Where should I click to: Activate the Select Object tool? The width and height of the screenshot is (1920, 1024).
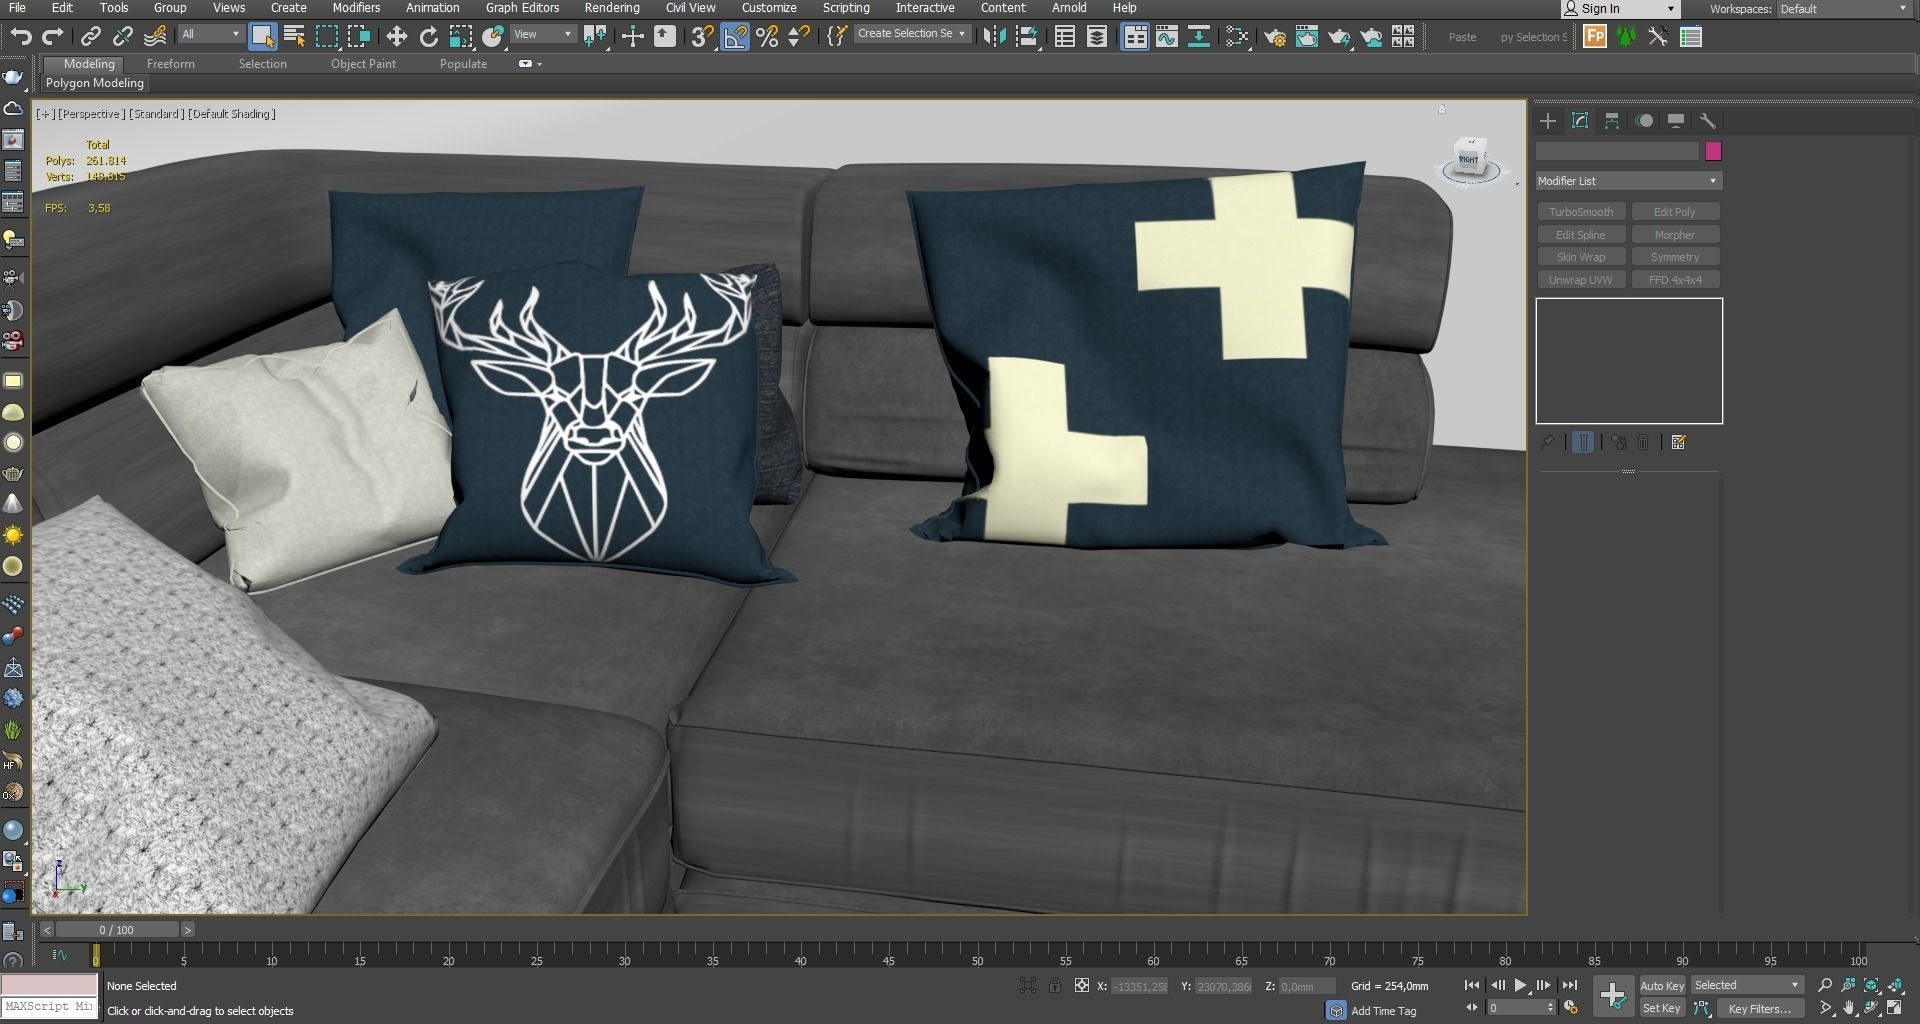[262, 37]
